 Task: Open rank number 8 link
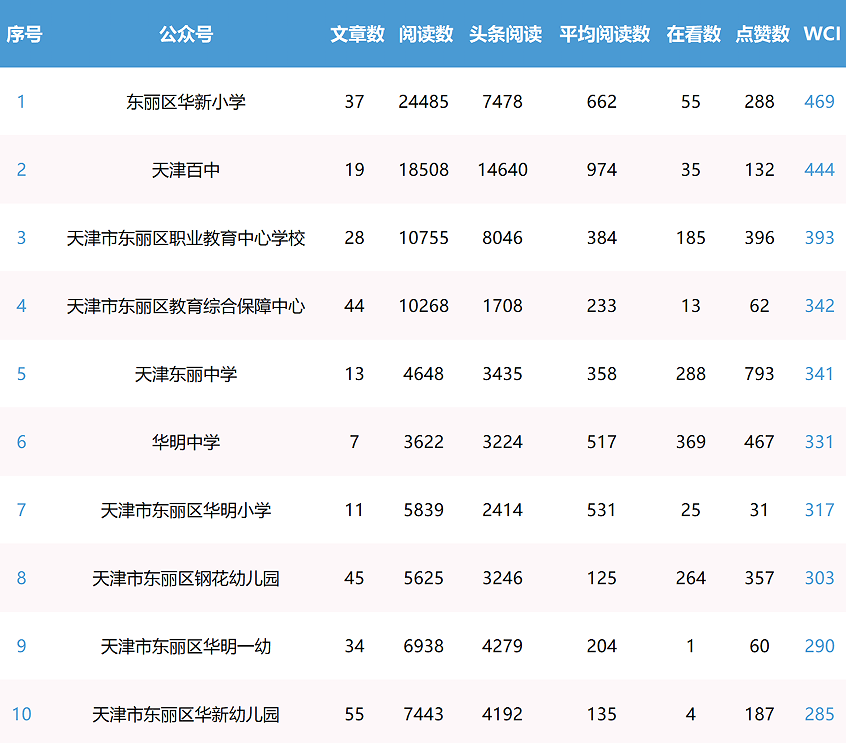(x=21, y=578)
